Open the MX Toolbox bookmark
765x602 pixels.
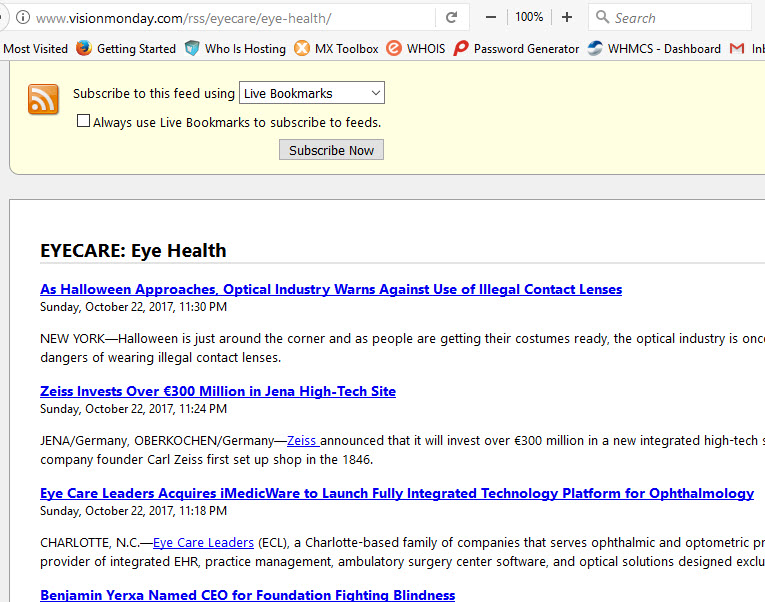click(336, 49)
